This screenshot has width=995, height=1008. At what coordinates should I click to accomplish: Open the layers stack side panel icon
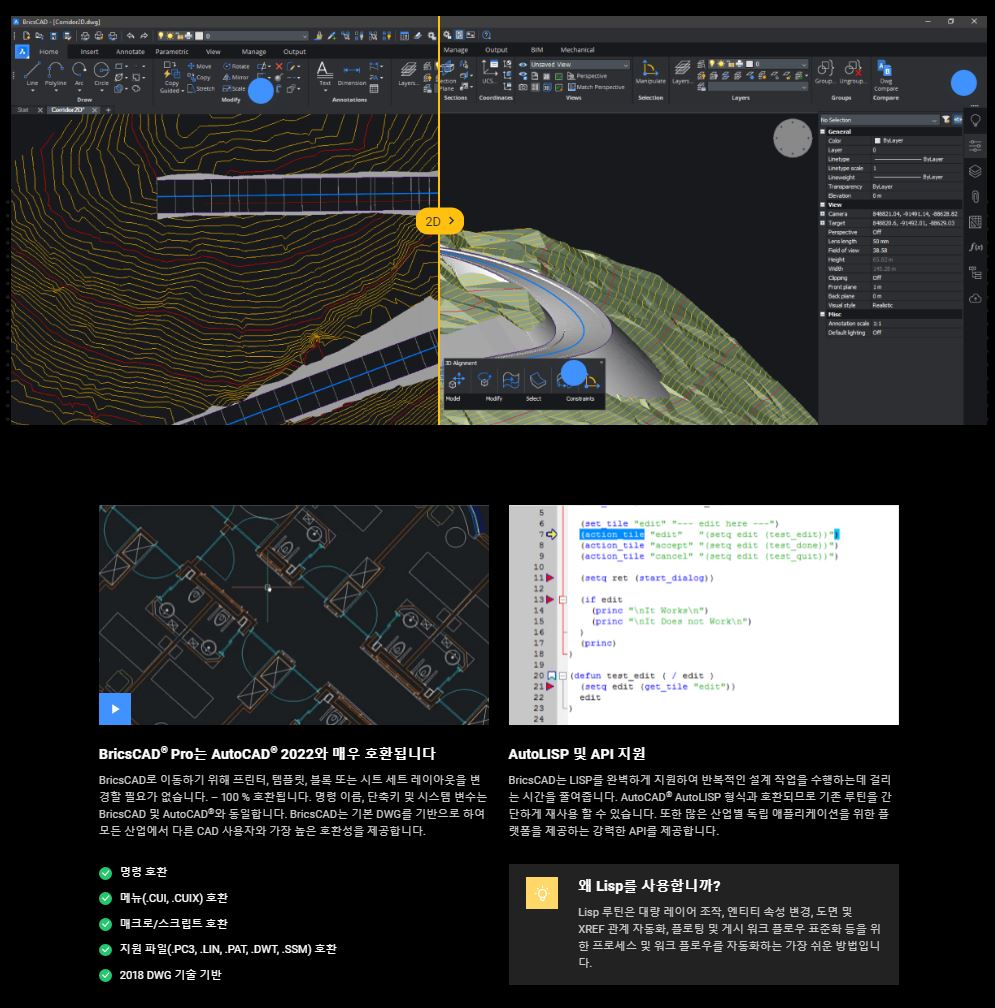tap(975, 171)
